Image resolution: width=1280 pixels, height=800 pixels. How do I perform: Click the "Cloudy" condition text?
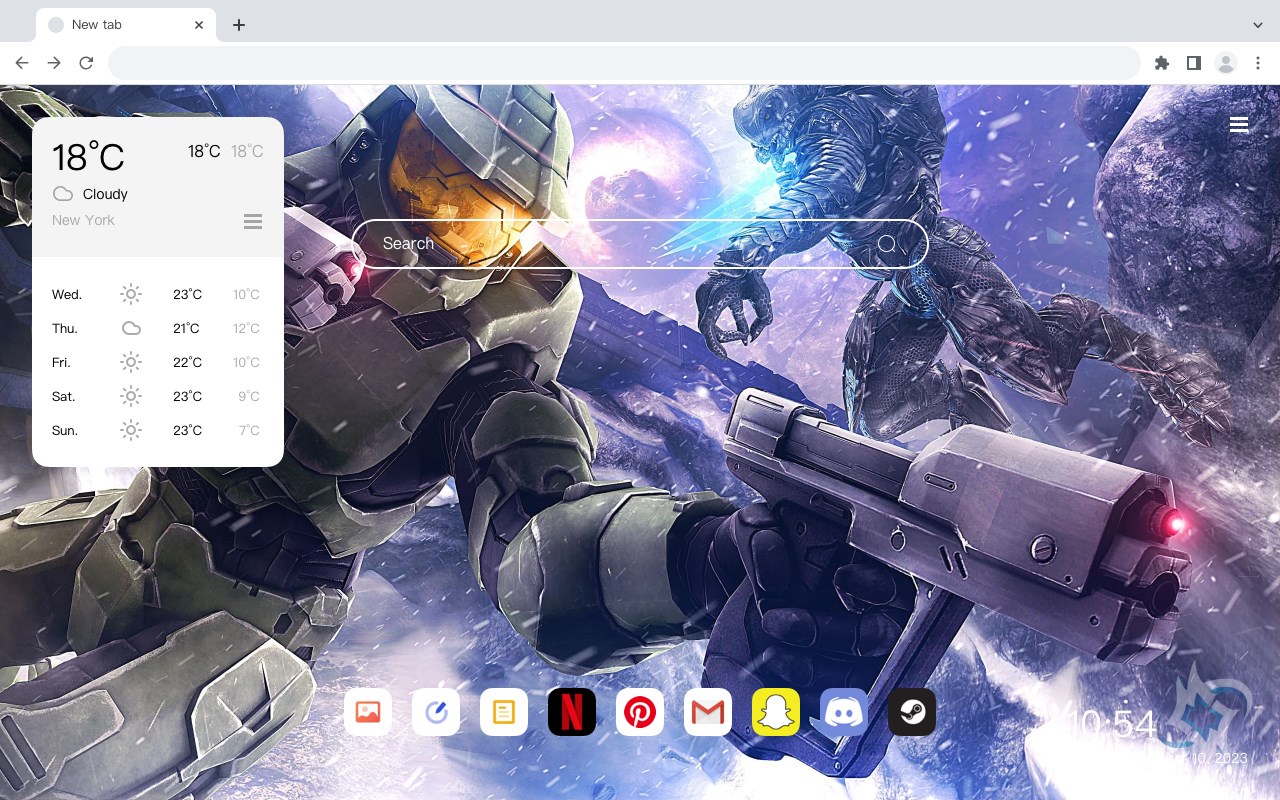(105, 194)
